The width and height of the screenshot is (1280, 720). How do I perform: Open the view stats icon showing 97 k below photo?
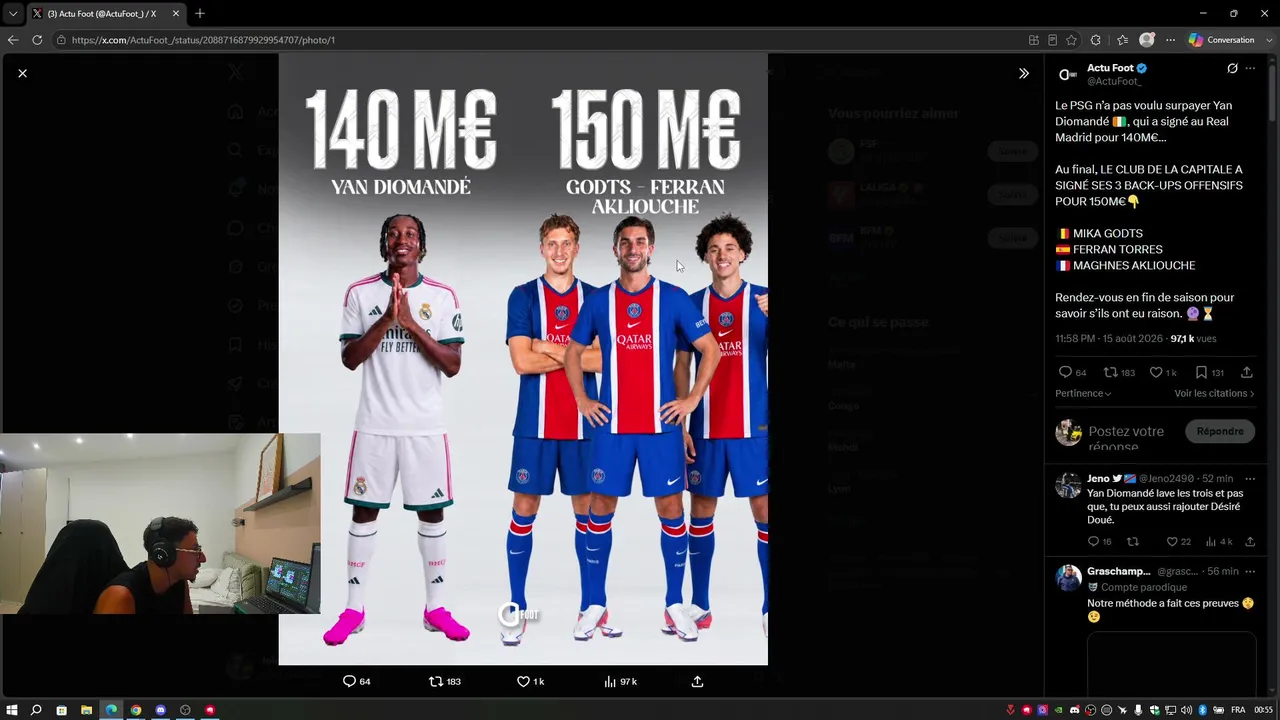click(x=610, y=681)
